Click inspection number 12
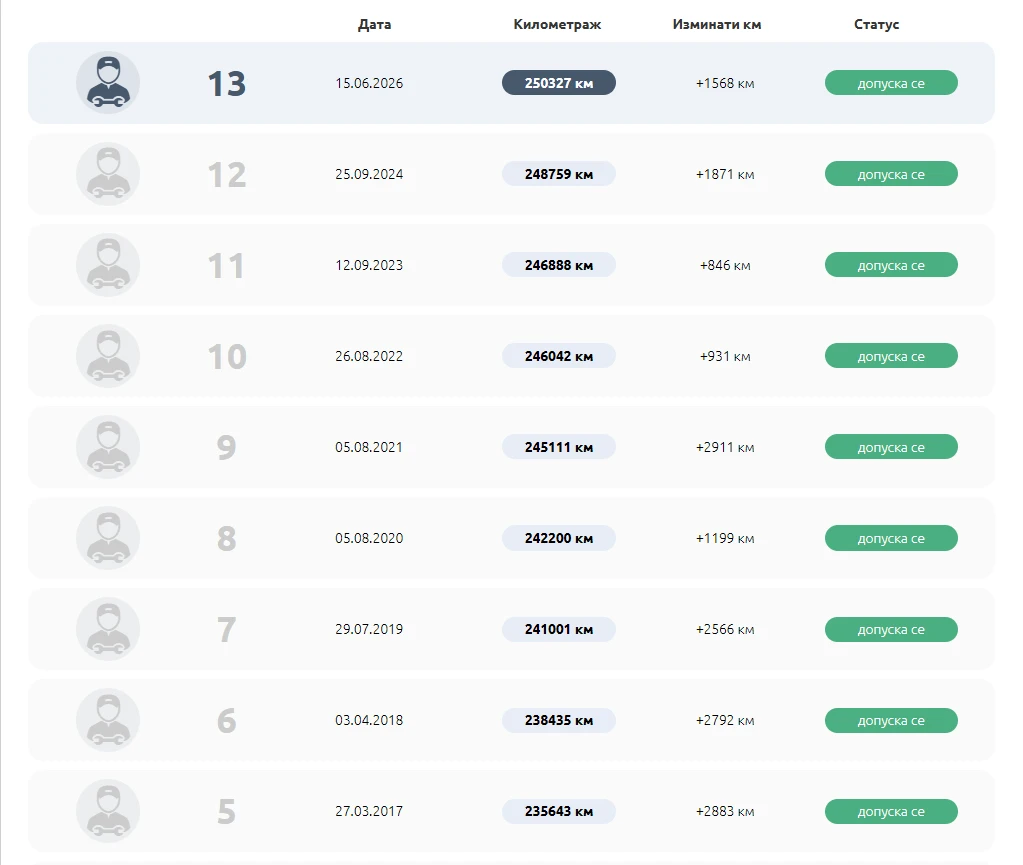Viewport: 1023px width, 865px height. [x=226, y=175]
